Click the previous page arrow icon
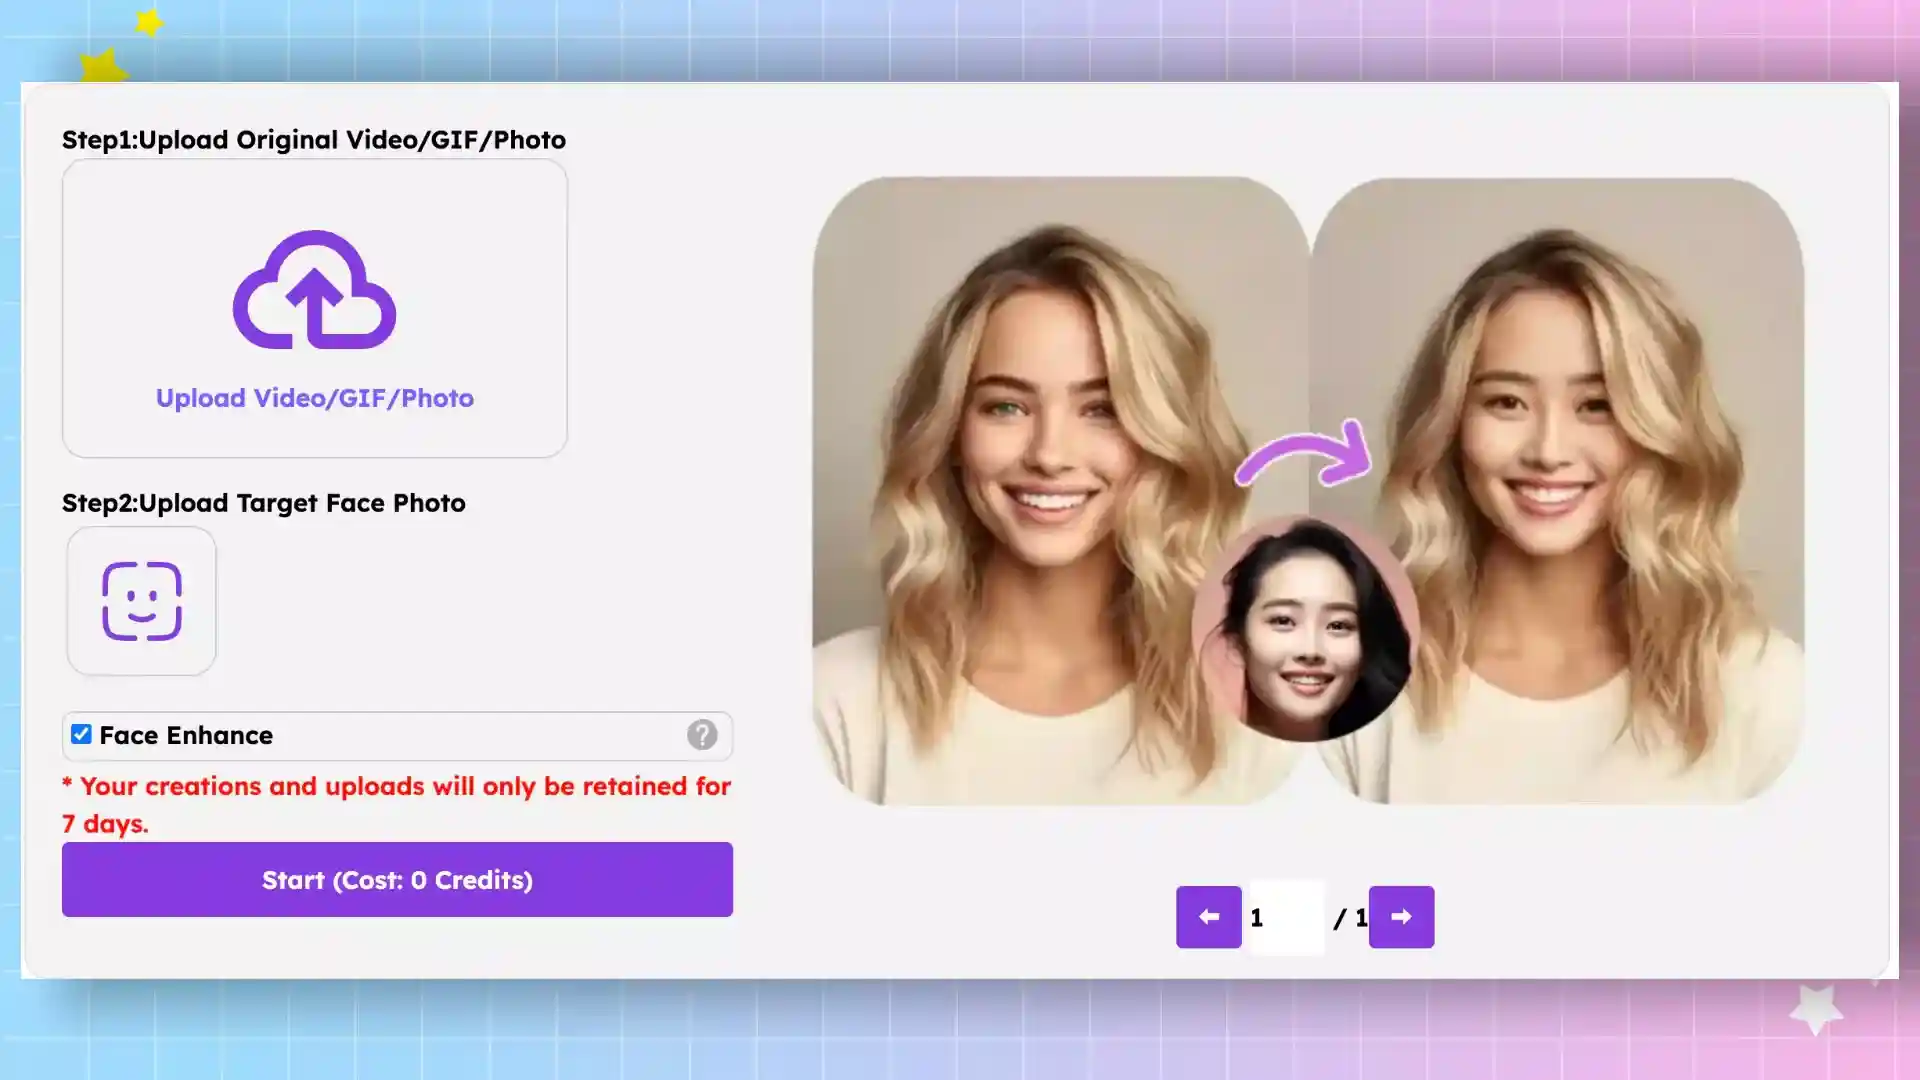The height and width of the screenshot is (1080, 1920). [x=1208, y=917]
